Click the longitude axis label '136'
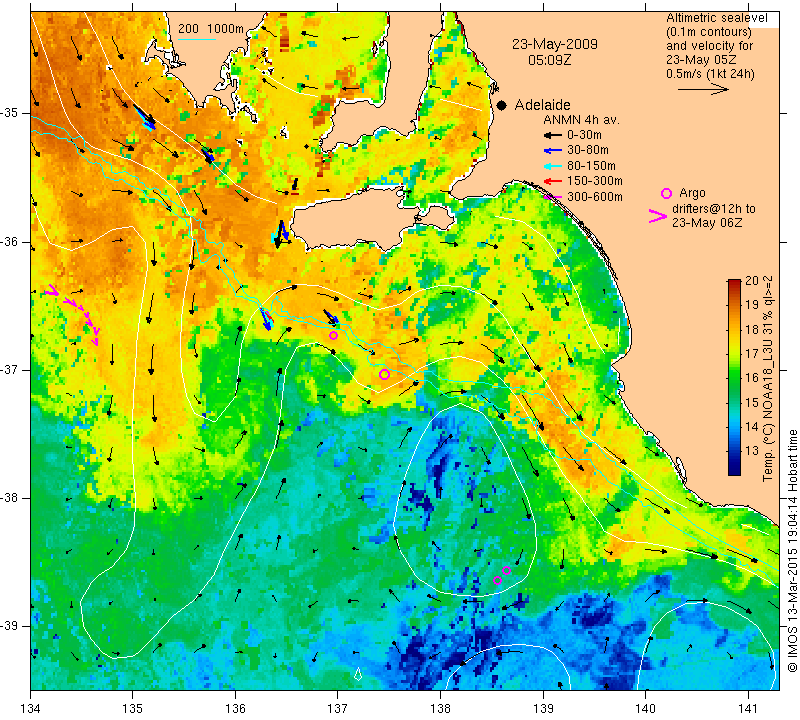Screen dimensions: 800x720 point(235,708)
